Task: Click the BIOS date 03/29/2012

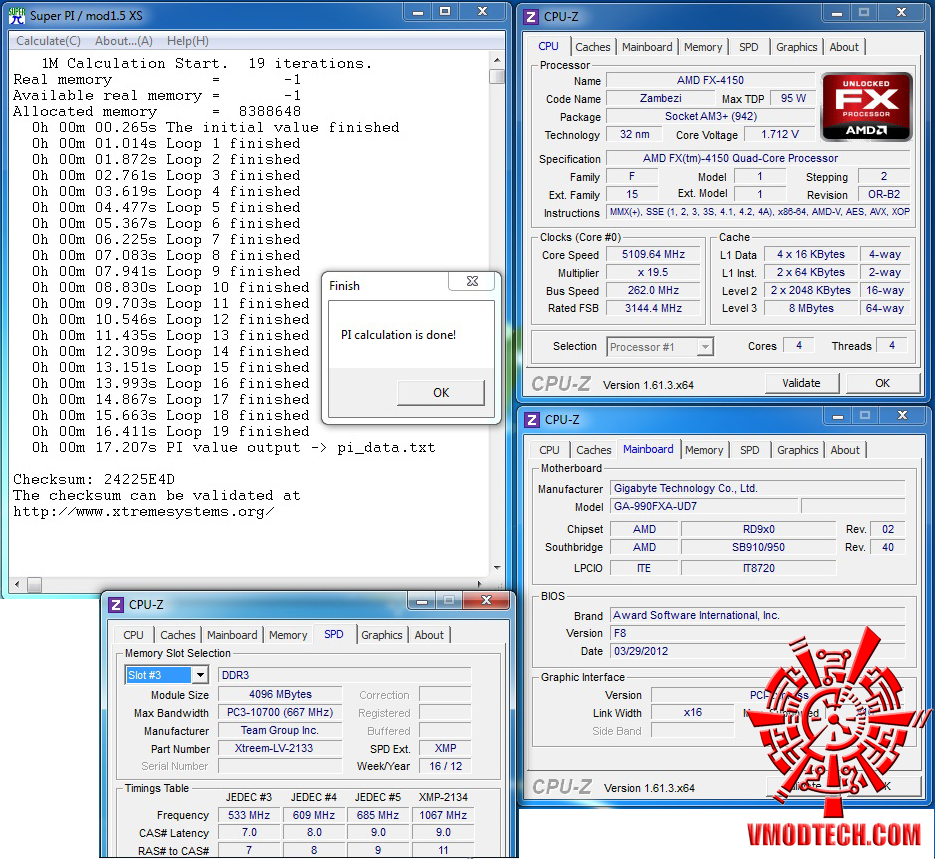Action: (x=758, y=652)
